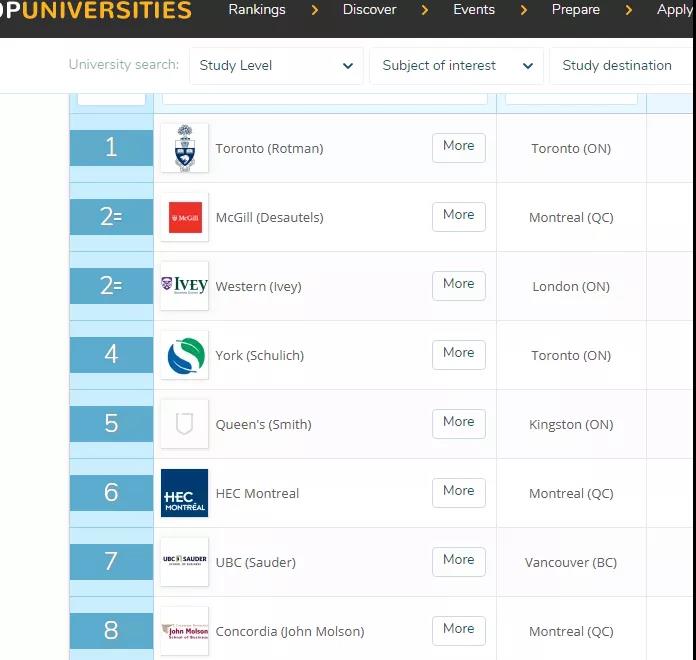Screen dimensions: 696x660
Task: Open More for HEC Montreal
Action: (x=459, y=493)
